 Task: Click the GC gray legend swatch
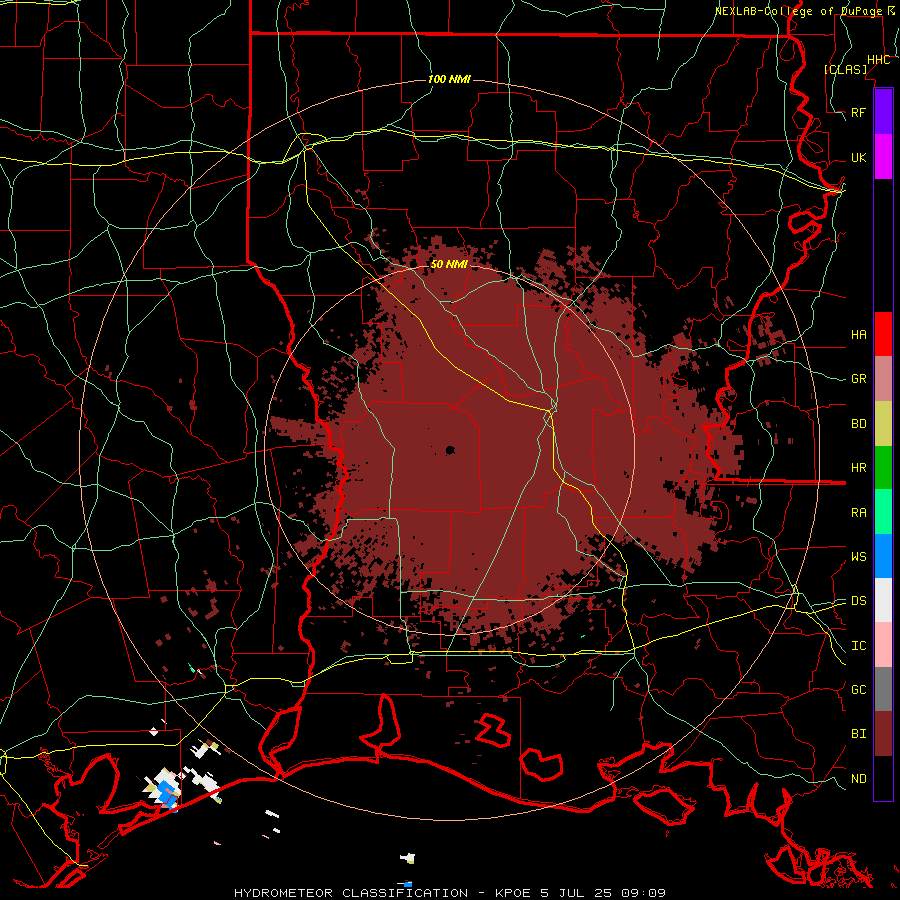pos(883,689)
